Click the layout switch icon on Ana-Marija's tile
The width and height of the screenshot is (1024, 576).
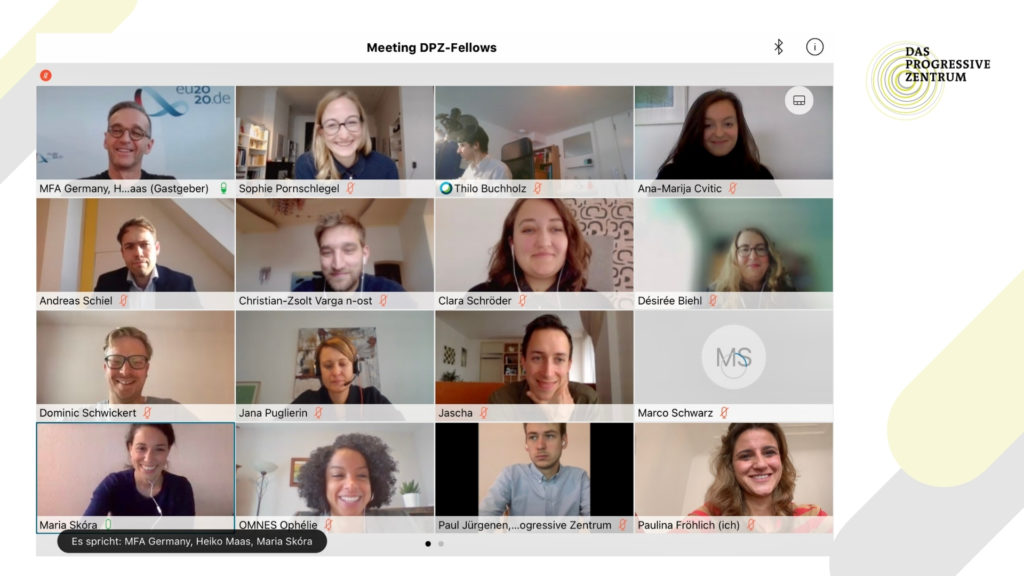[799, 101]
